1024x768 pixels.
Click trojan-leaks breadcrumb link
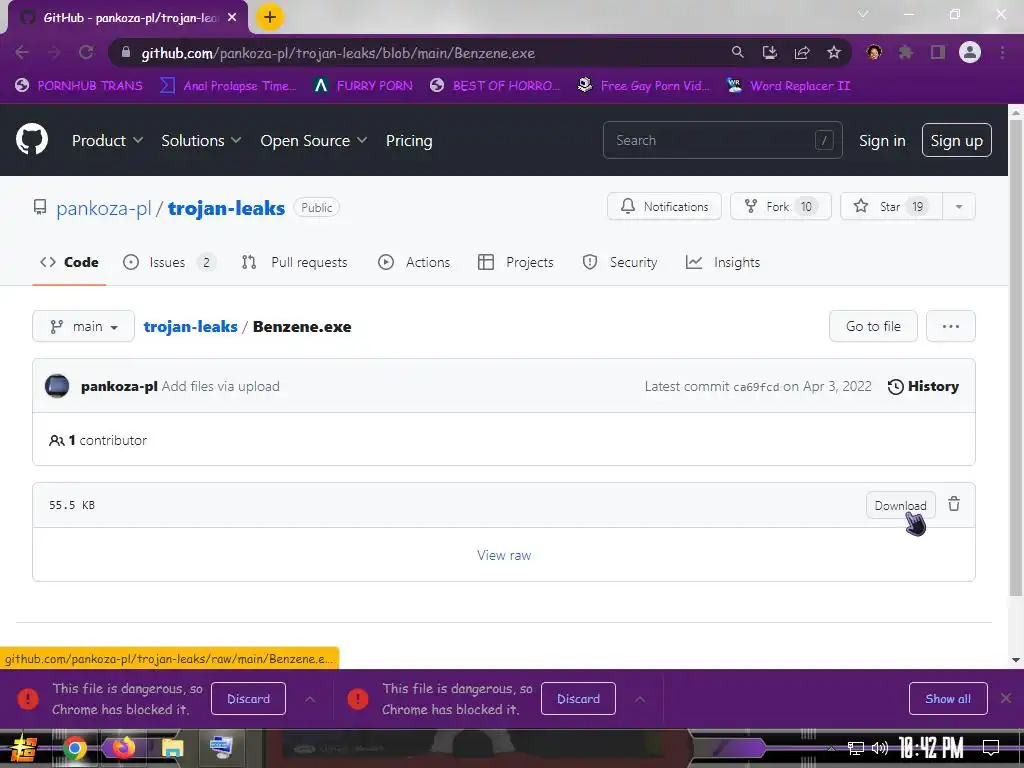190,327
